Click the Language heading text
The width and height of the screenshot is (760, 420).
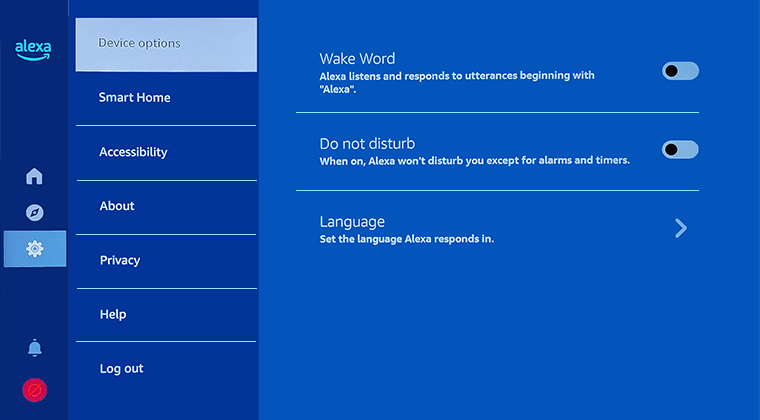click(352, 222)
